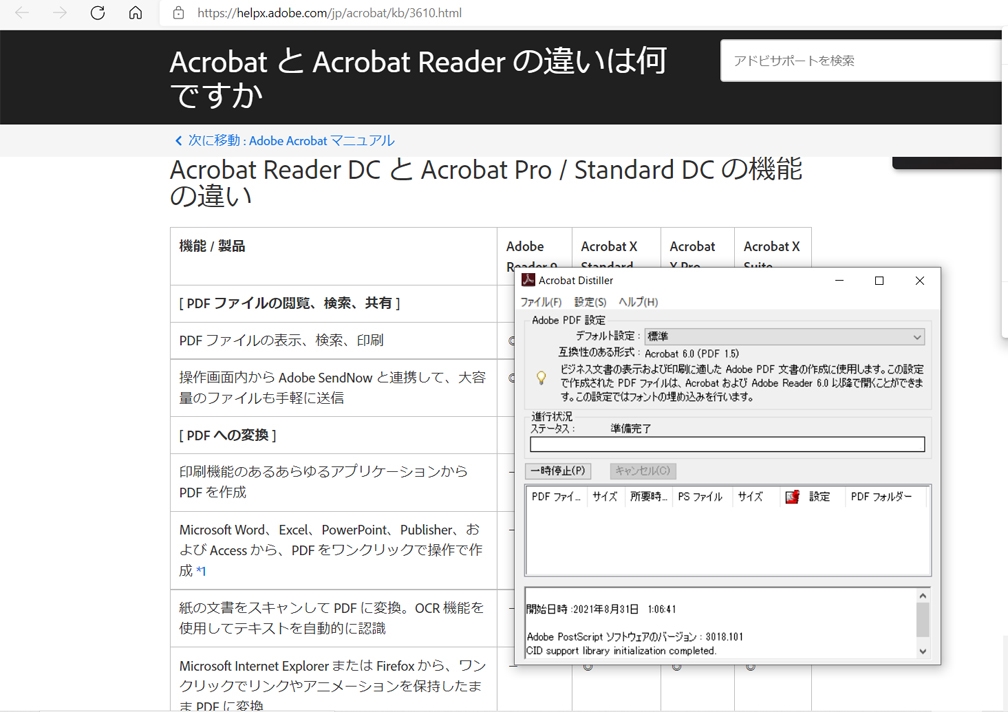Click the down arrow of the log scrollbar
Viewport: 1008px width, 712px height.
[923, 651]
